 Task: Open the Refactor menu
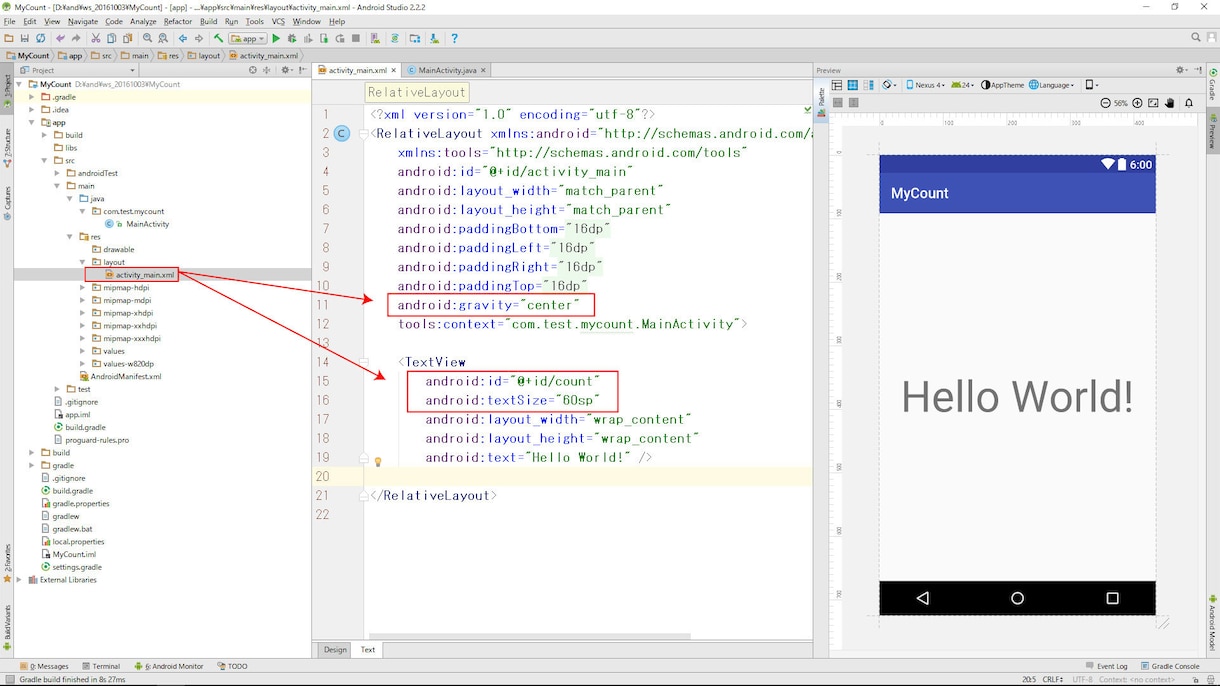point(178,21)
